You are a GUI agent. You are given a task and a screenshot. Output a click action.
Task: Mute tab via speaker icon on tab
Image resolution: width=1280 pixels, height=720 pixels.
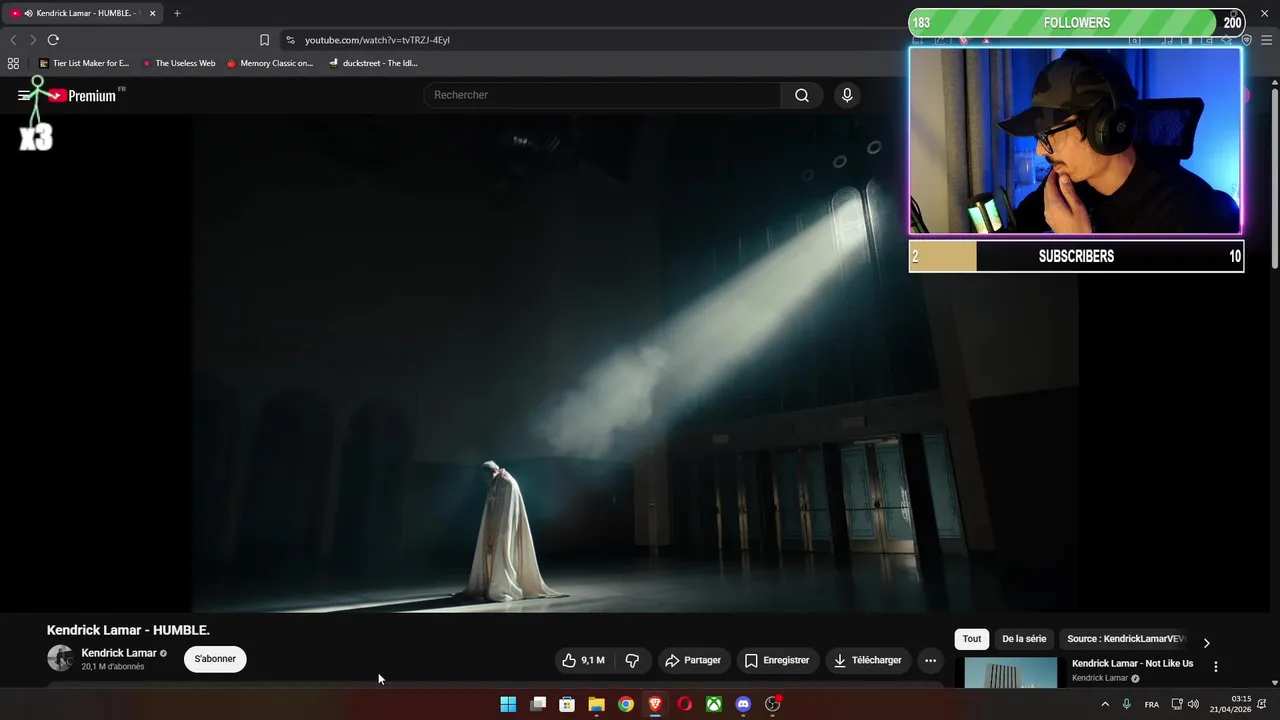click(x=28, y=13)
